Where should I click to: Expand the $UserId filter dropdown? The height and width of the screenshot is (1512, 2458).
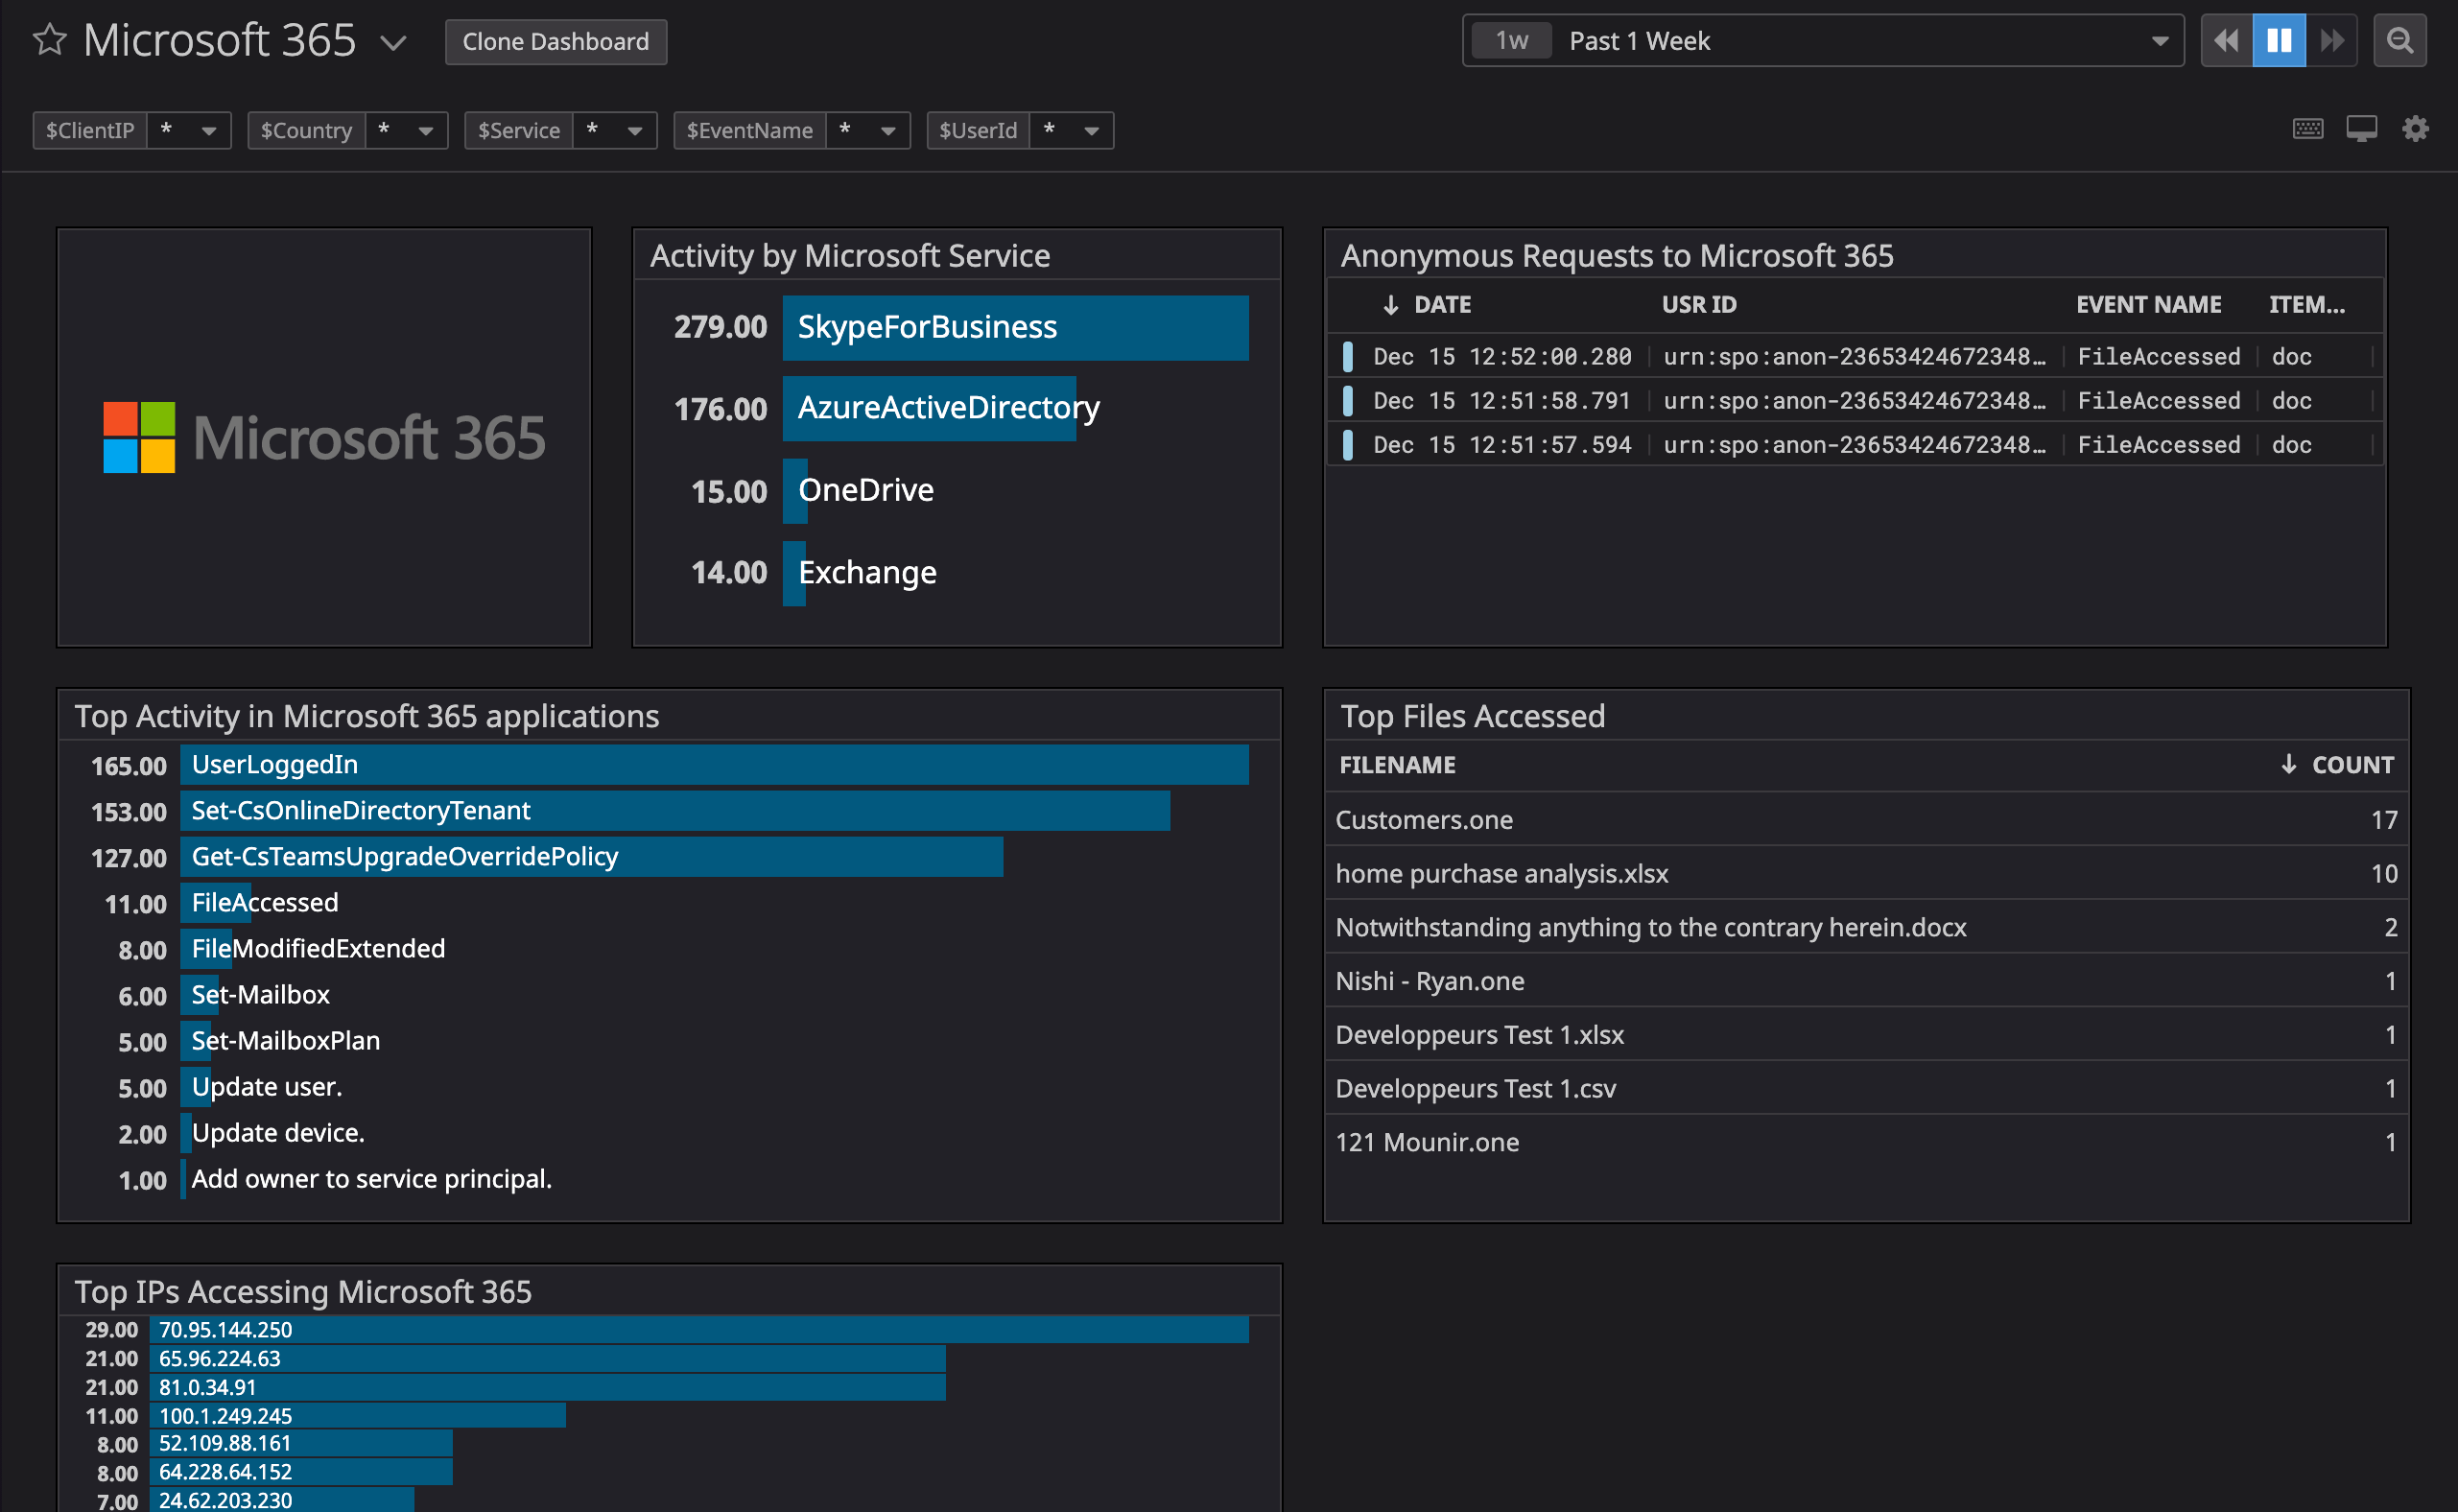coord(1091,130)
